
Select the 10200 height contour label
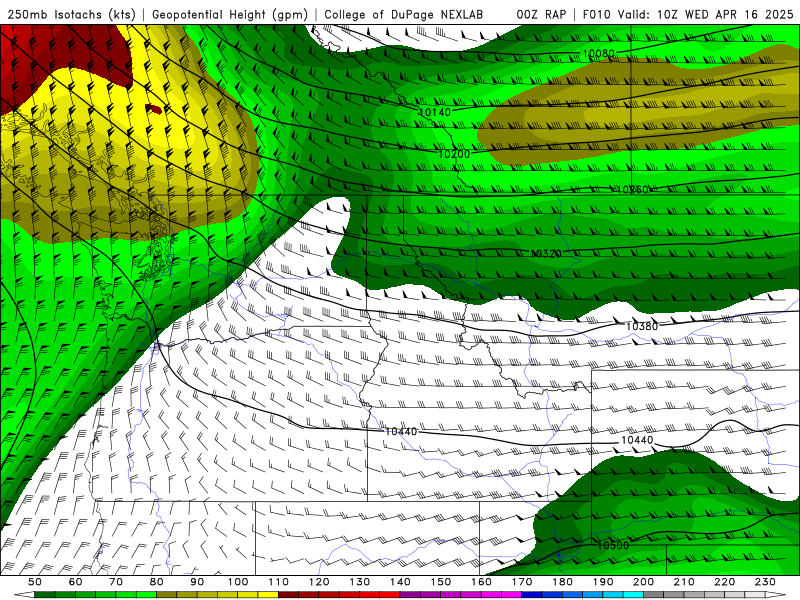point(454,154)
